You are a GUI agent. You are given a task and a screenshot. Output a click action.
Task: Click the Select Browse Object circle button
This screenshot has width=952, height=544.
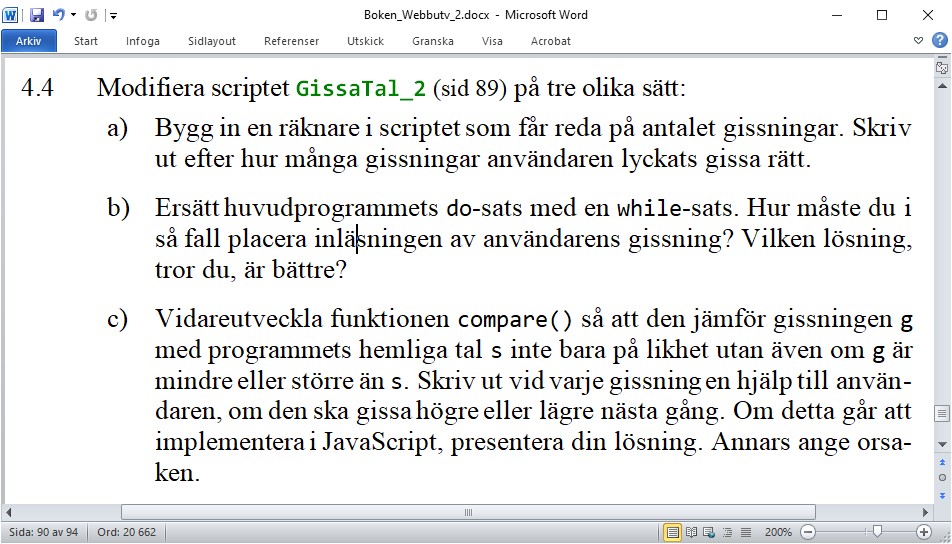click(941, 479)
